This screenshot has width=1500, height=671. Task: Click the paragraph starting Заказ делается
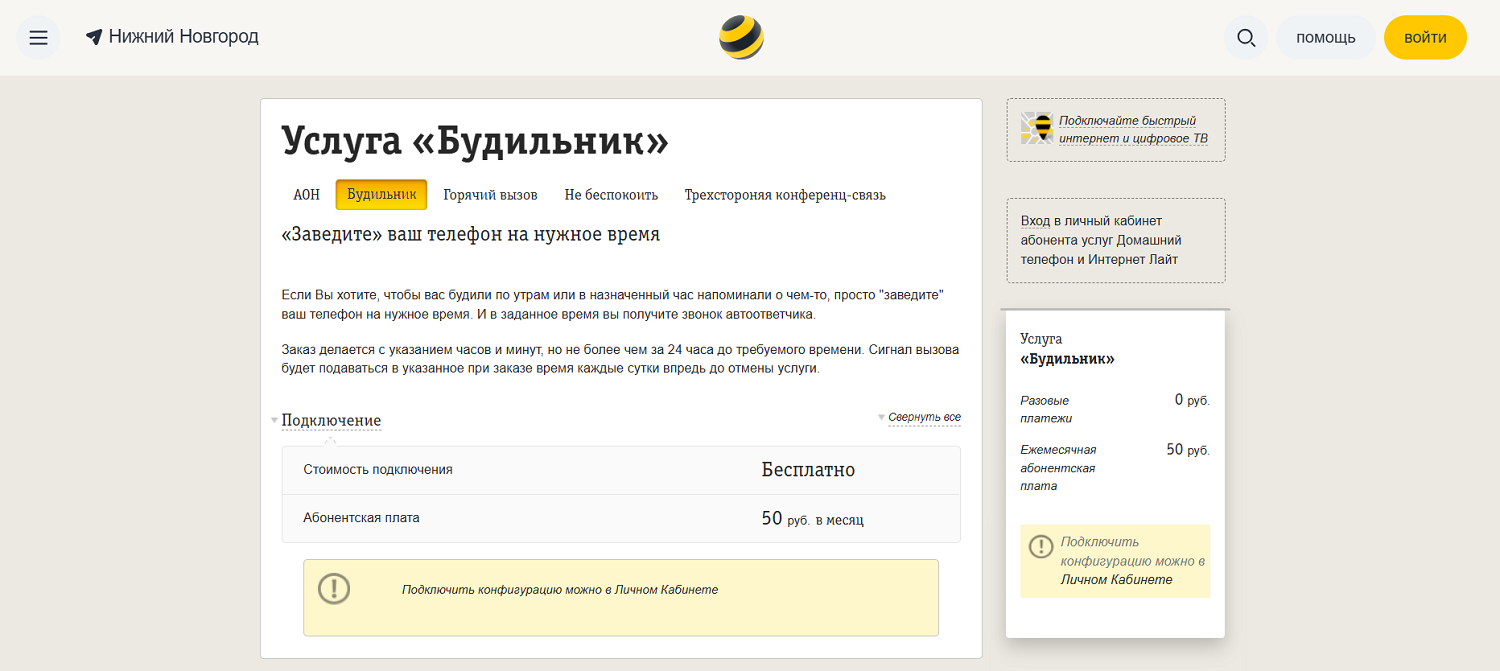click(620, 359)
